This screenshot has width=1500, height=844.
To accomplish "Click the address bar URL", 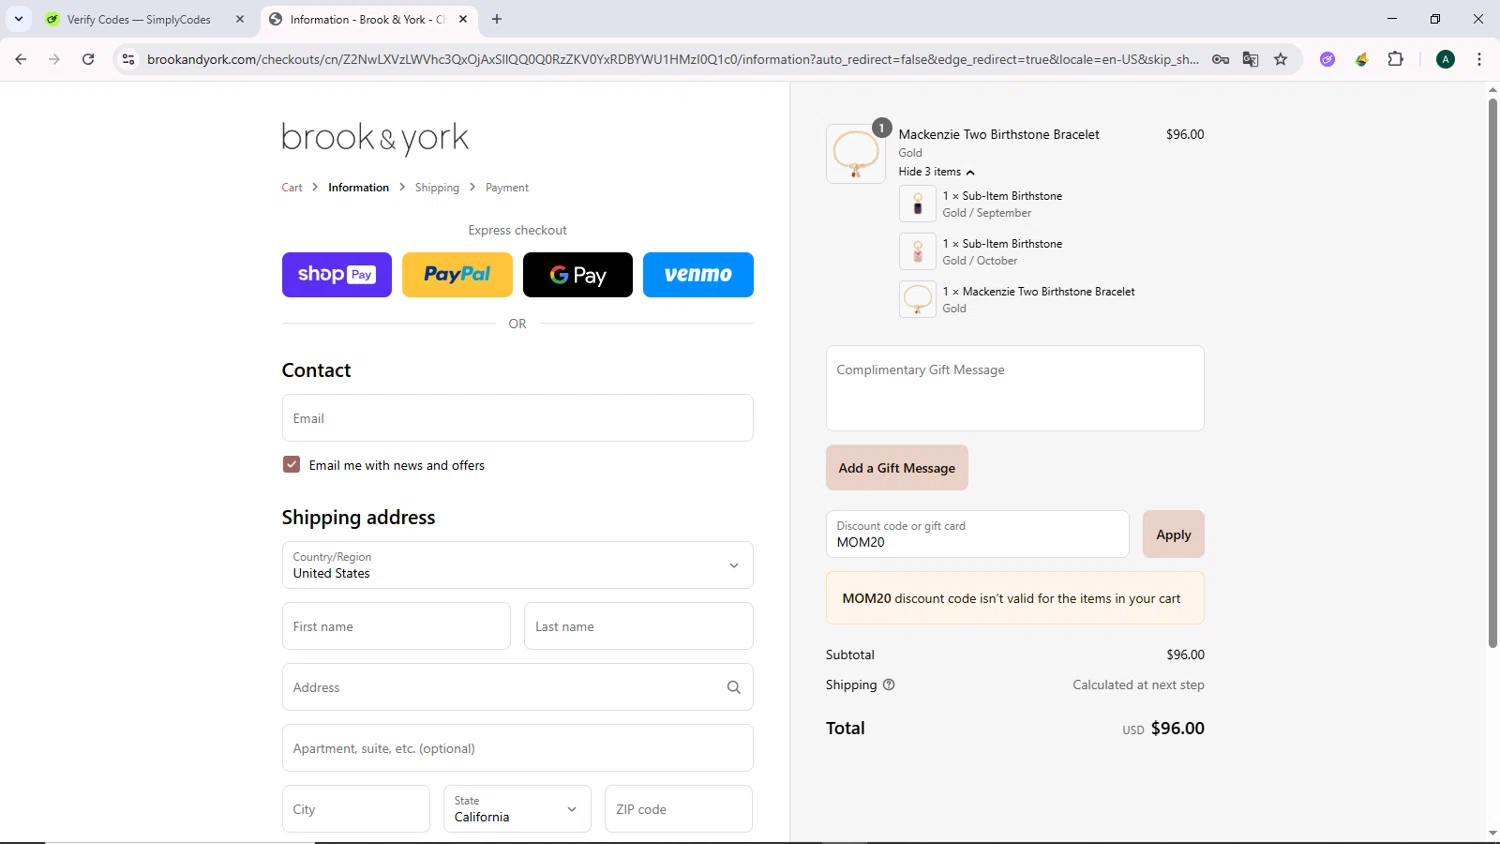I will tap(672, 59).
